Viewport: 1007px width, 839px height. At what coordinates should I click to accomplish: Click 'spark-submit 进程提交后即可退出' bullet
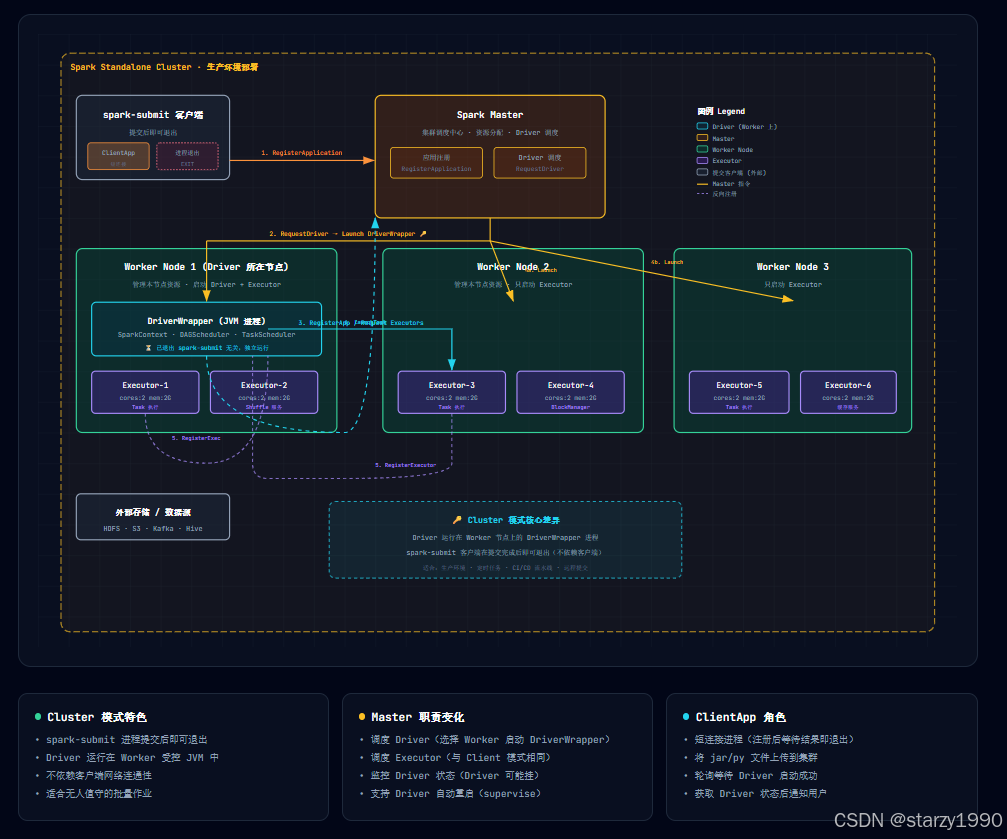pos(127,740)
